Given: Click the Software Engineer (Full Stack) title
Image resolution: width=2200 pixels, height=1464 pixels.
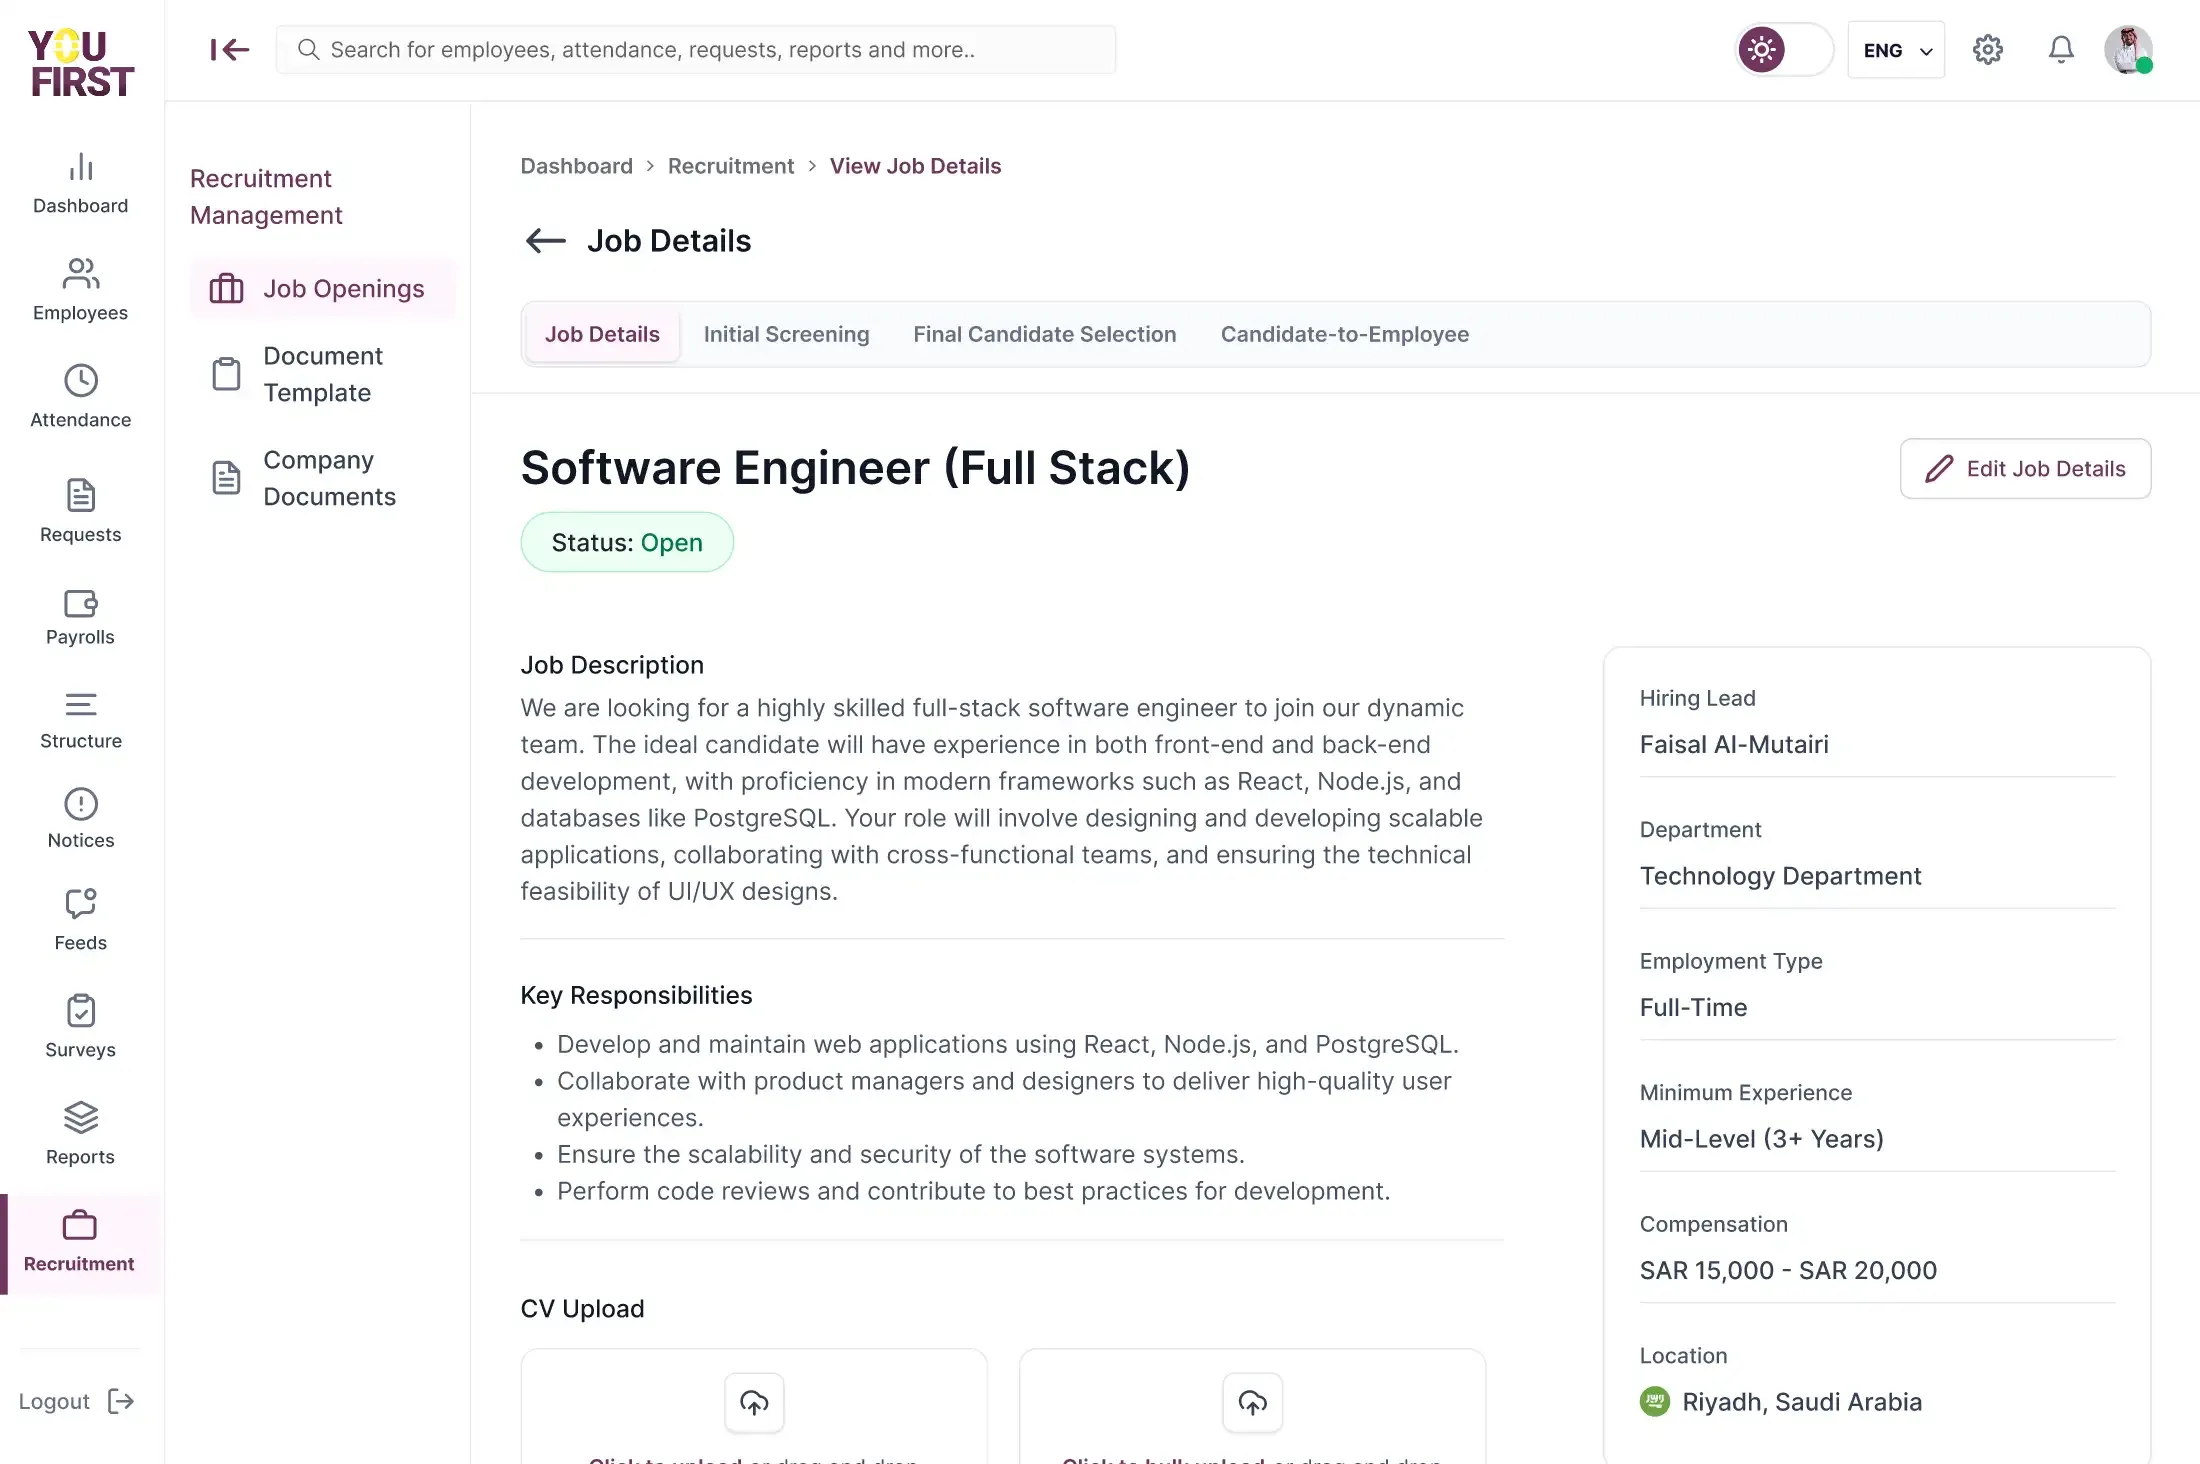Looking at the screenshot, I should click(855, 467).
